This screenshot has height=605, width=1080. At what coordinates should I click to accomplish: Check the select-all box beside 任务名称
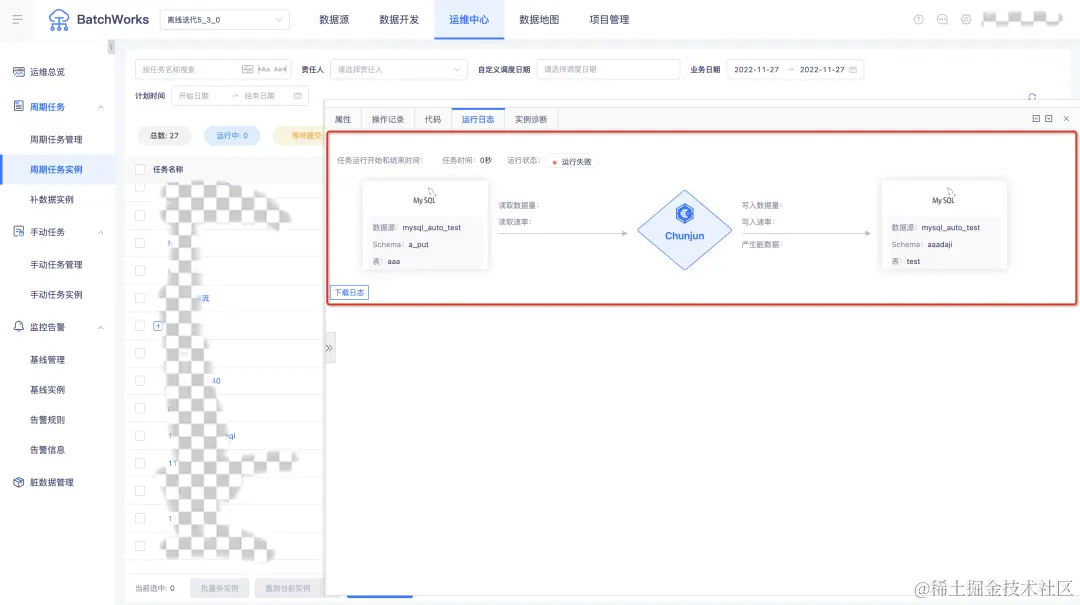click(140, 169)
